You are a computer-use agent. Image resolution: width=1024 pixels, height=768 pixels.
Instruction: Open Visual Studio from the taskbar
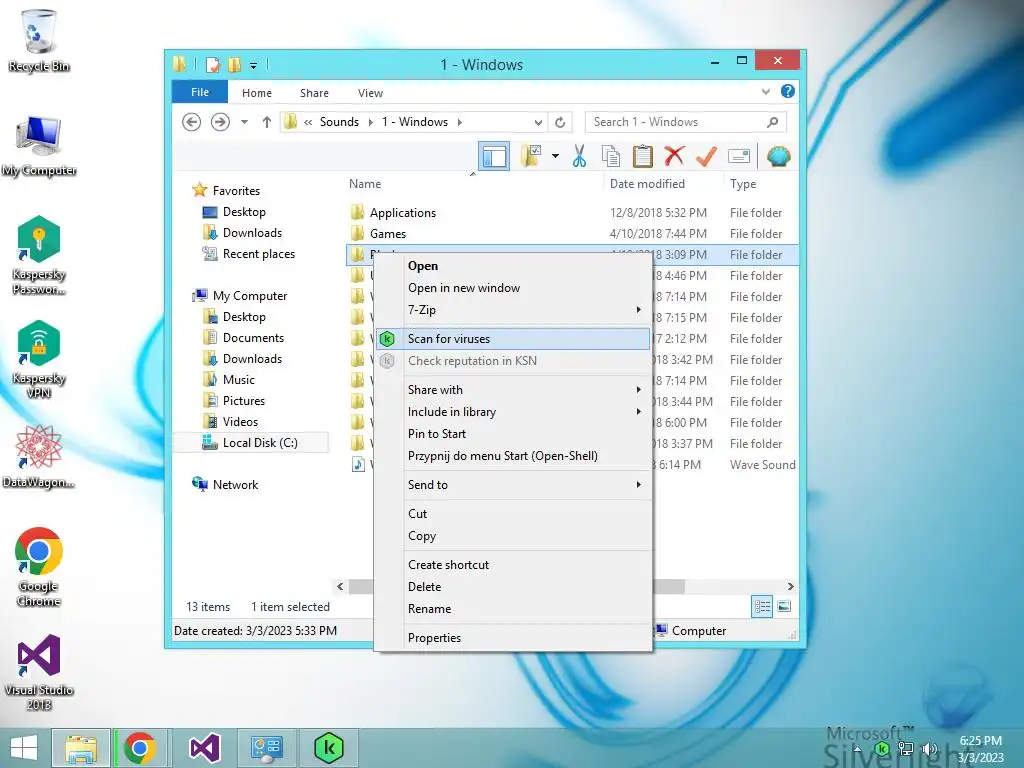(x=204, y=748)
